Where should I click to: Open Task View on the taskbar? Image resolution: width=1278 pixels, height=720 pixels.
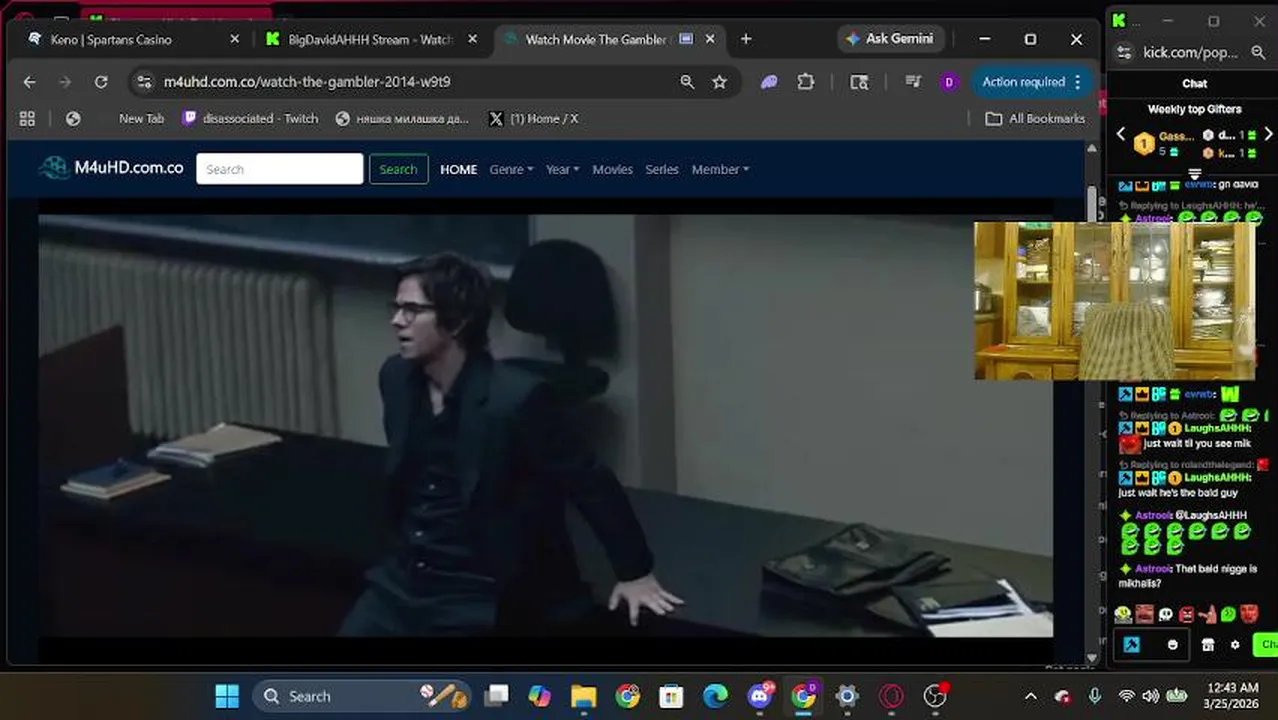coord(496,696)
